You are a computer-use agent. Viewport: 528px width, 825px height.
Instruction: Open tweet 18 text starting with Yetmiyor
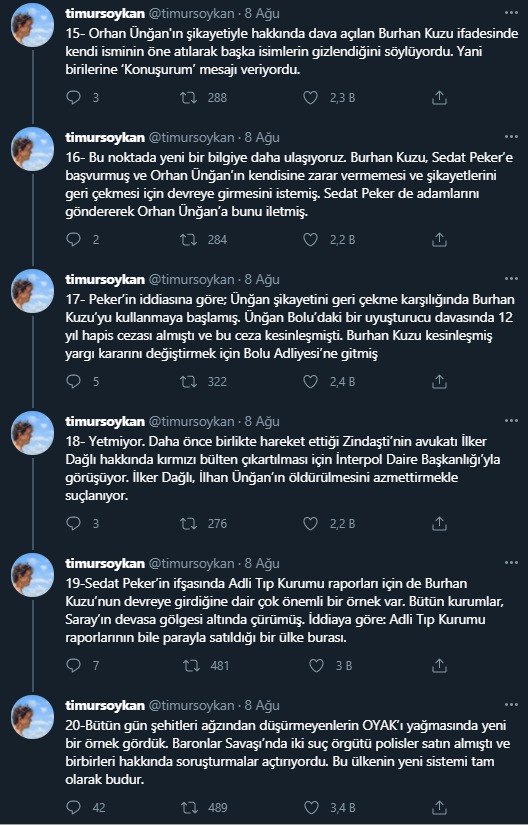point(282,468)
